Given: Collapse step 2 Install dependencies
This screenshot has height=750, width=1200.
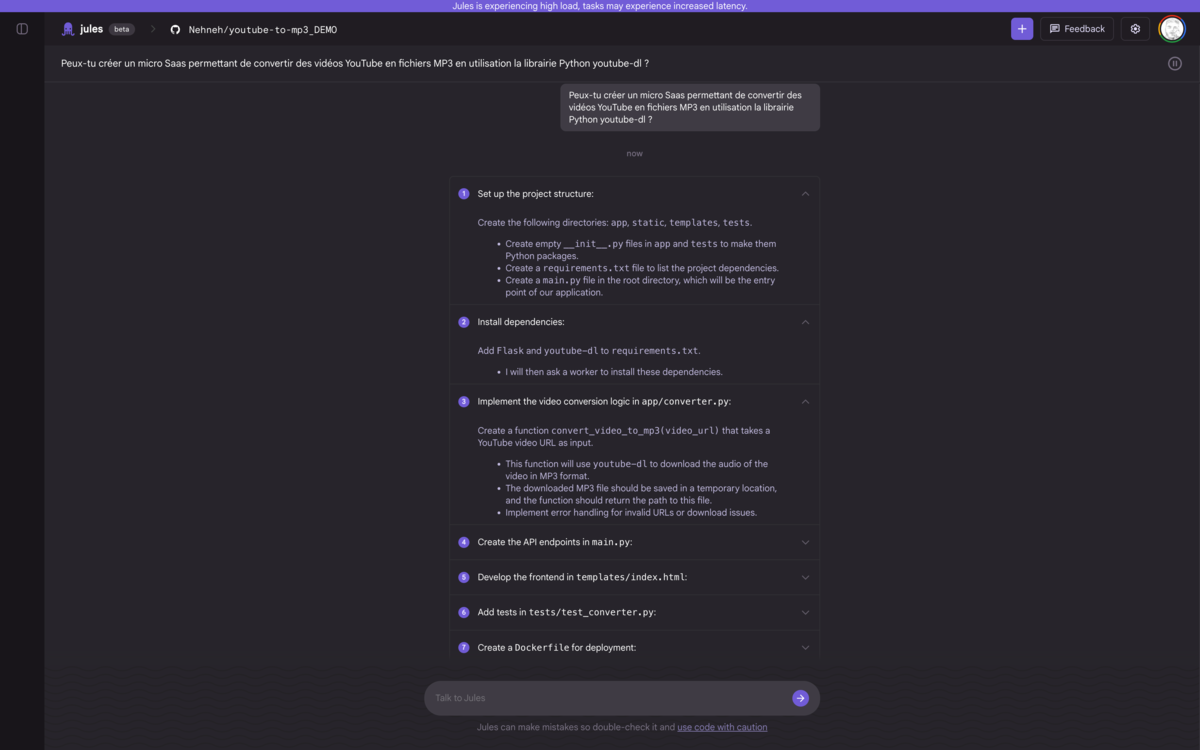Looking at the screenshot, I should (805, 322).
